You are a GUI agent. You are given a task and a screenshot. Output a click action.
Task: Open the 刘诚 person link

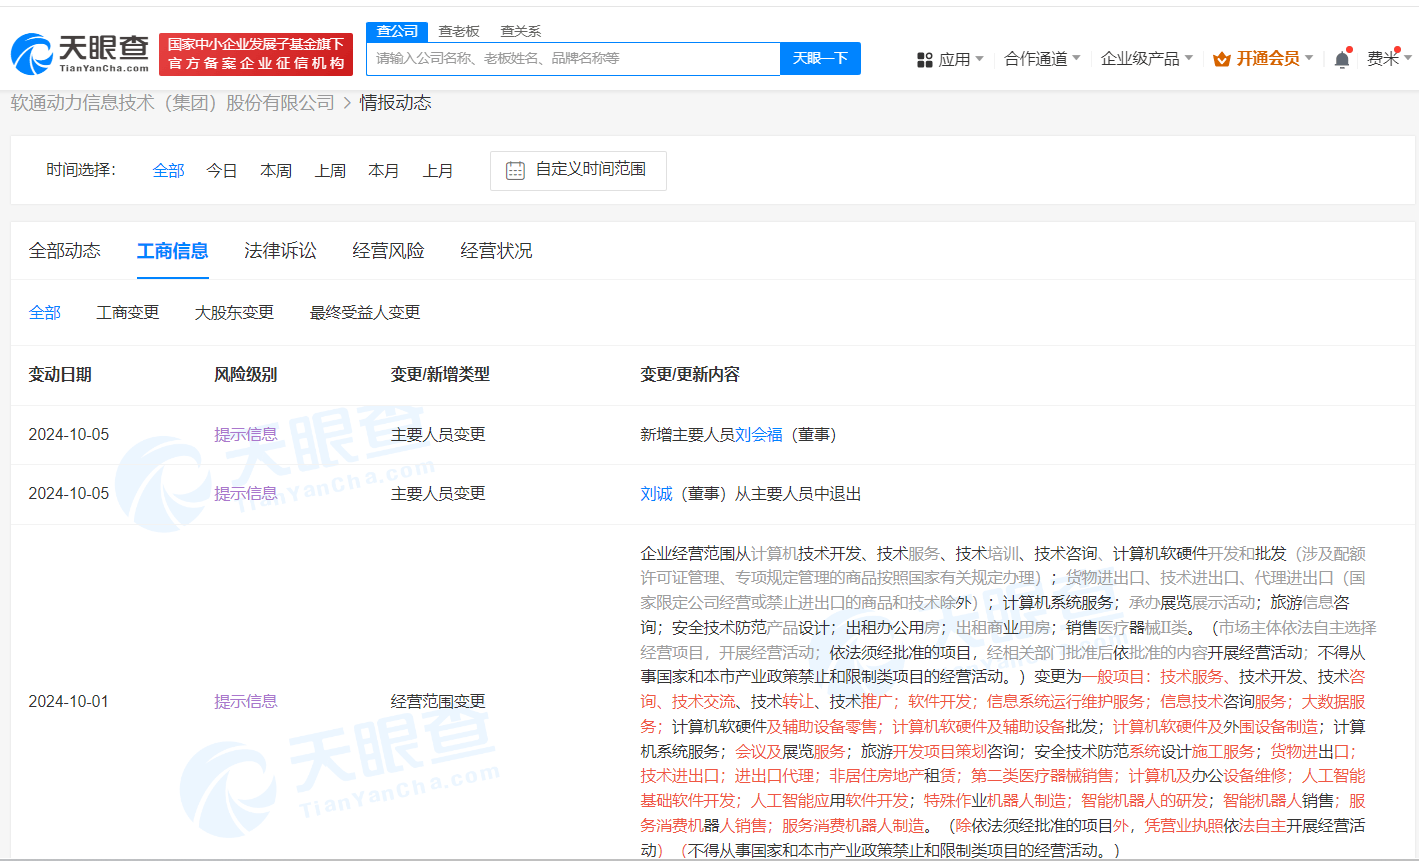click(x=656, y=494)
